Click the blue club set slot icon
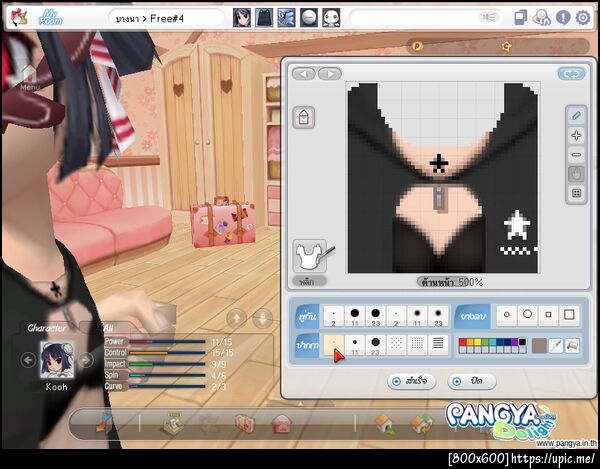This screenshot has width=600, height=469. coord(286,18)
